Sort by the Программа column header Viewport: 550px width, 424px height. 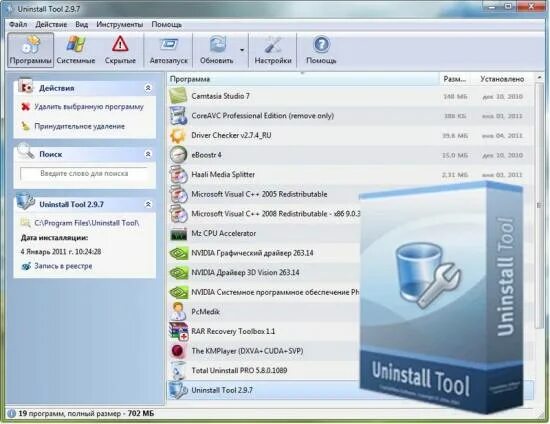coord(303,79)
